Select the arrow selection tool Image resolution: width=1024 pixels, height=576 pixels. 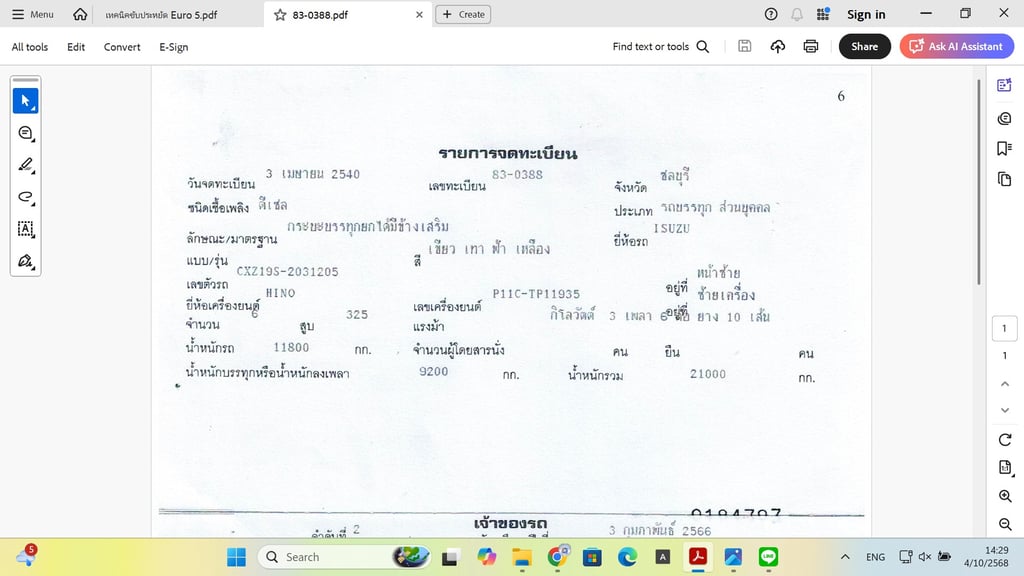pos(26,101)
